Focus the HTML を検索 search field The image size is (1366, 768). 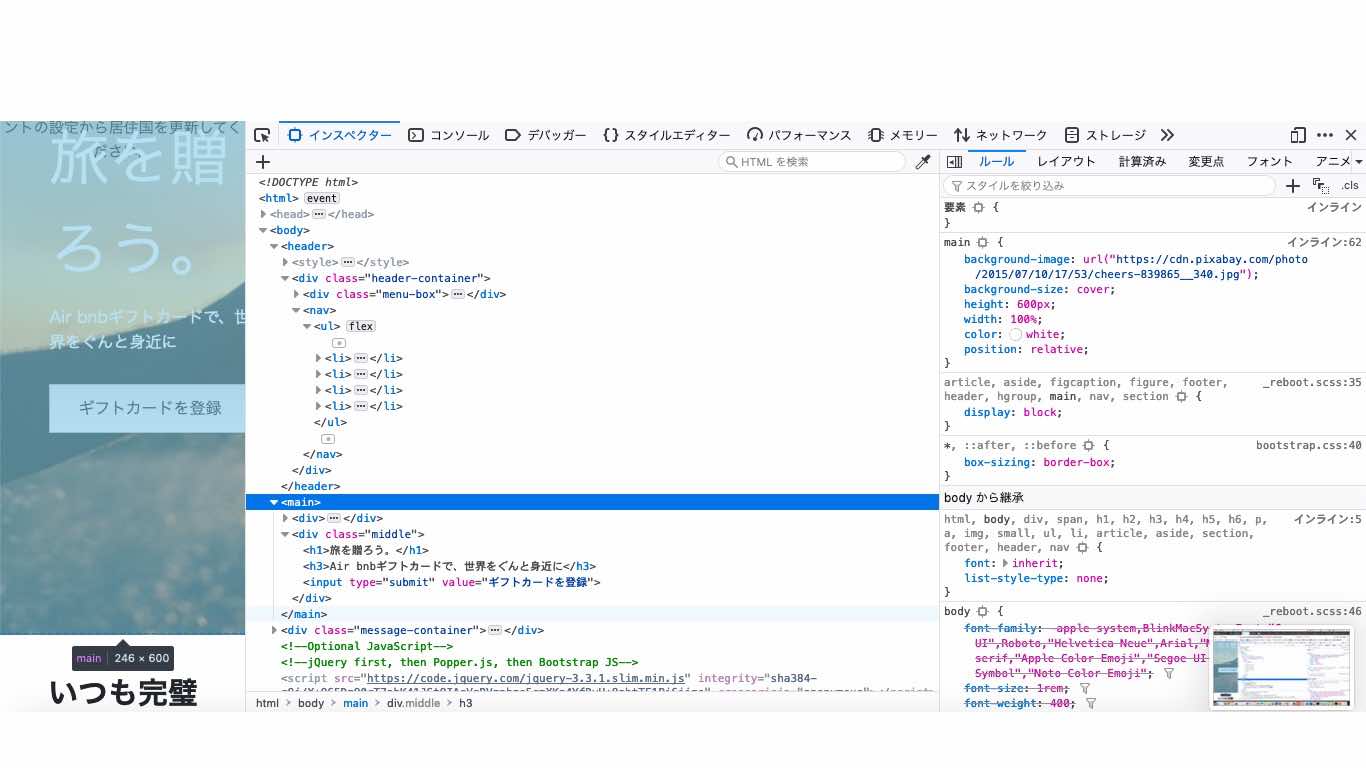pyautogui.click(x=812, y=162)
